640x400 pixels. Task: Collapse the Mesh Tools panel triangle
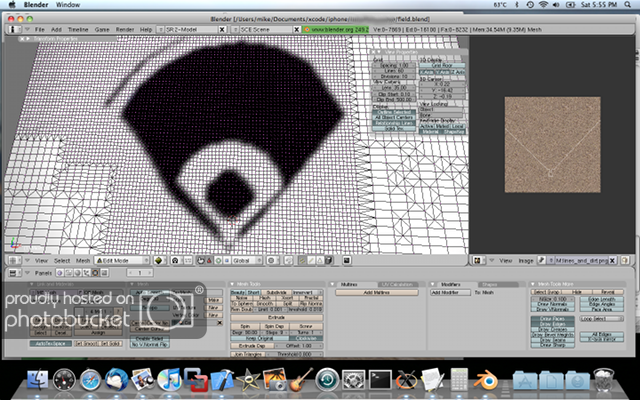pos(232,284)
